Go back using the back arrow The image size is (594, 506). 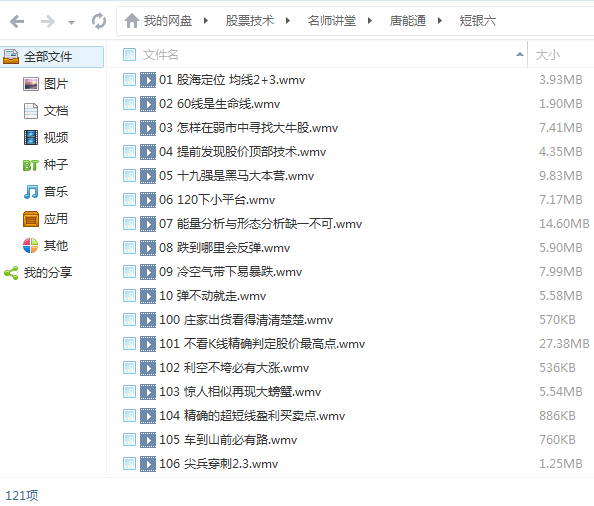click(17, 21)
